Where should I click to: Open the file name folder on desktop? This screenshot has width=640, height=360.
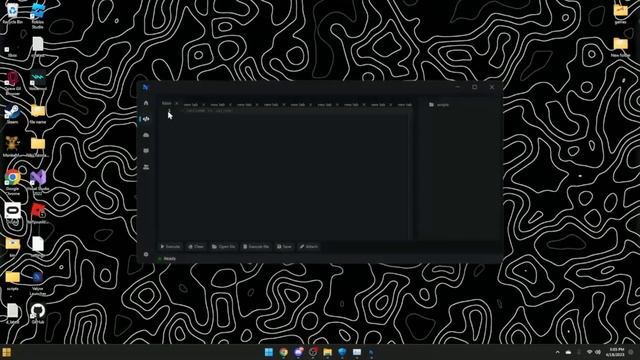[38, 114]
